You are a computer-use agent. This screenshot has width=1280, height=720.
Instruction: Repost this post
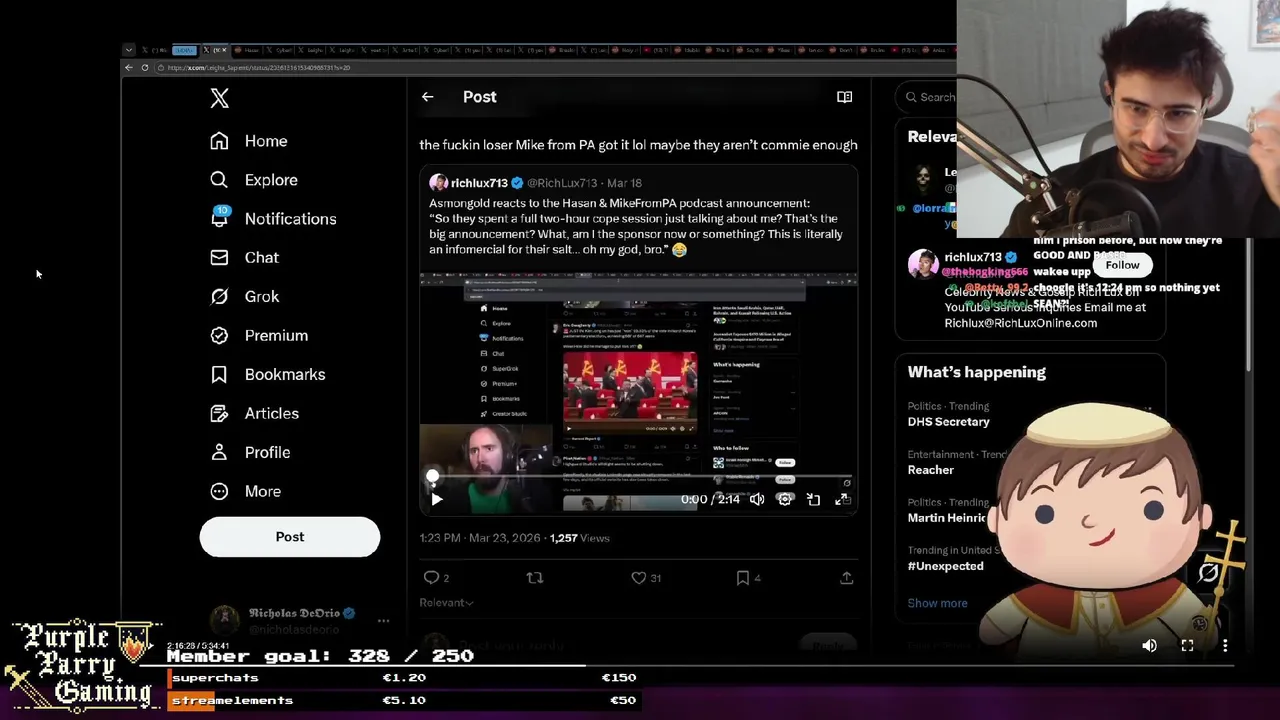535,578
